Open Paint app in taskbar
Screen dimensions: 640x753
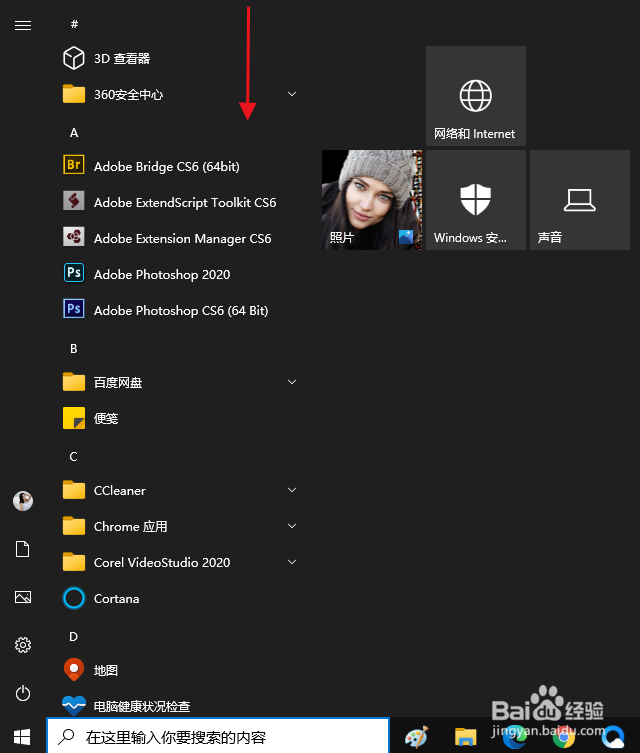click(x=416, y=737)
